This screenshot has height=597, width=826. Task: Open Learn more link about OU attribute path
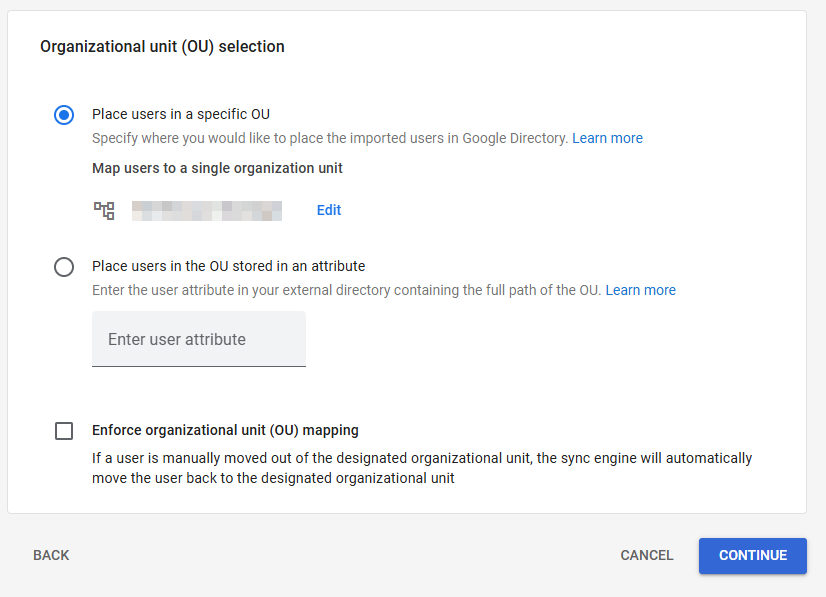pos(640,290)
